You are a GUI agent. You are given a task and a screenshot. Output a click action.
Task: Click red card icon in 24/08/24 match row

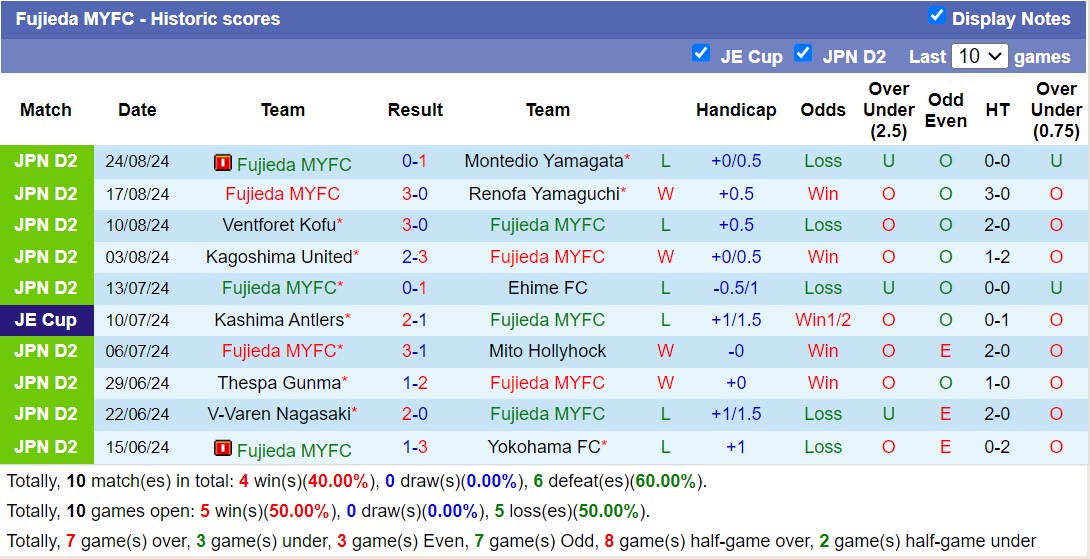[x=223, y=162]
